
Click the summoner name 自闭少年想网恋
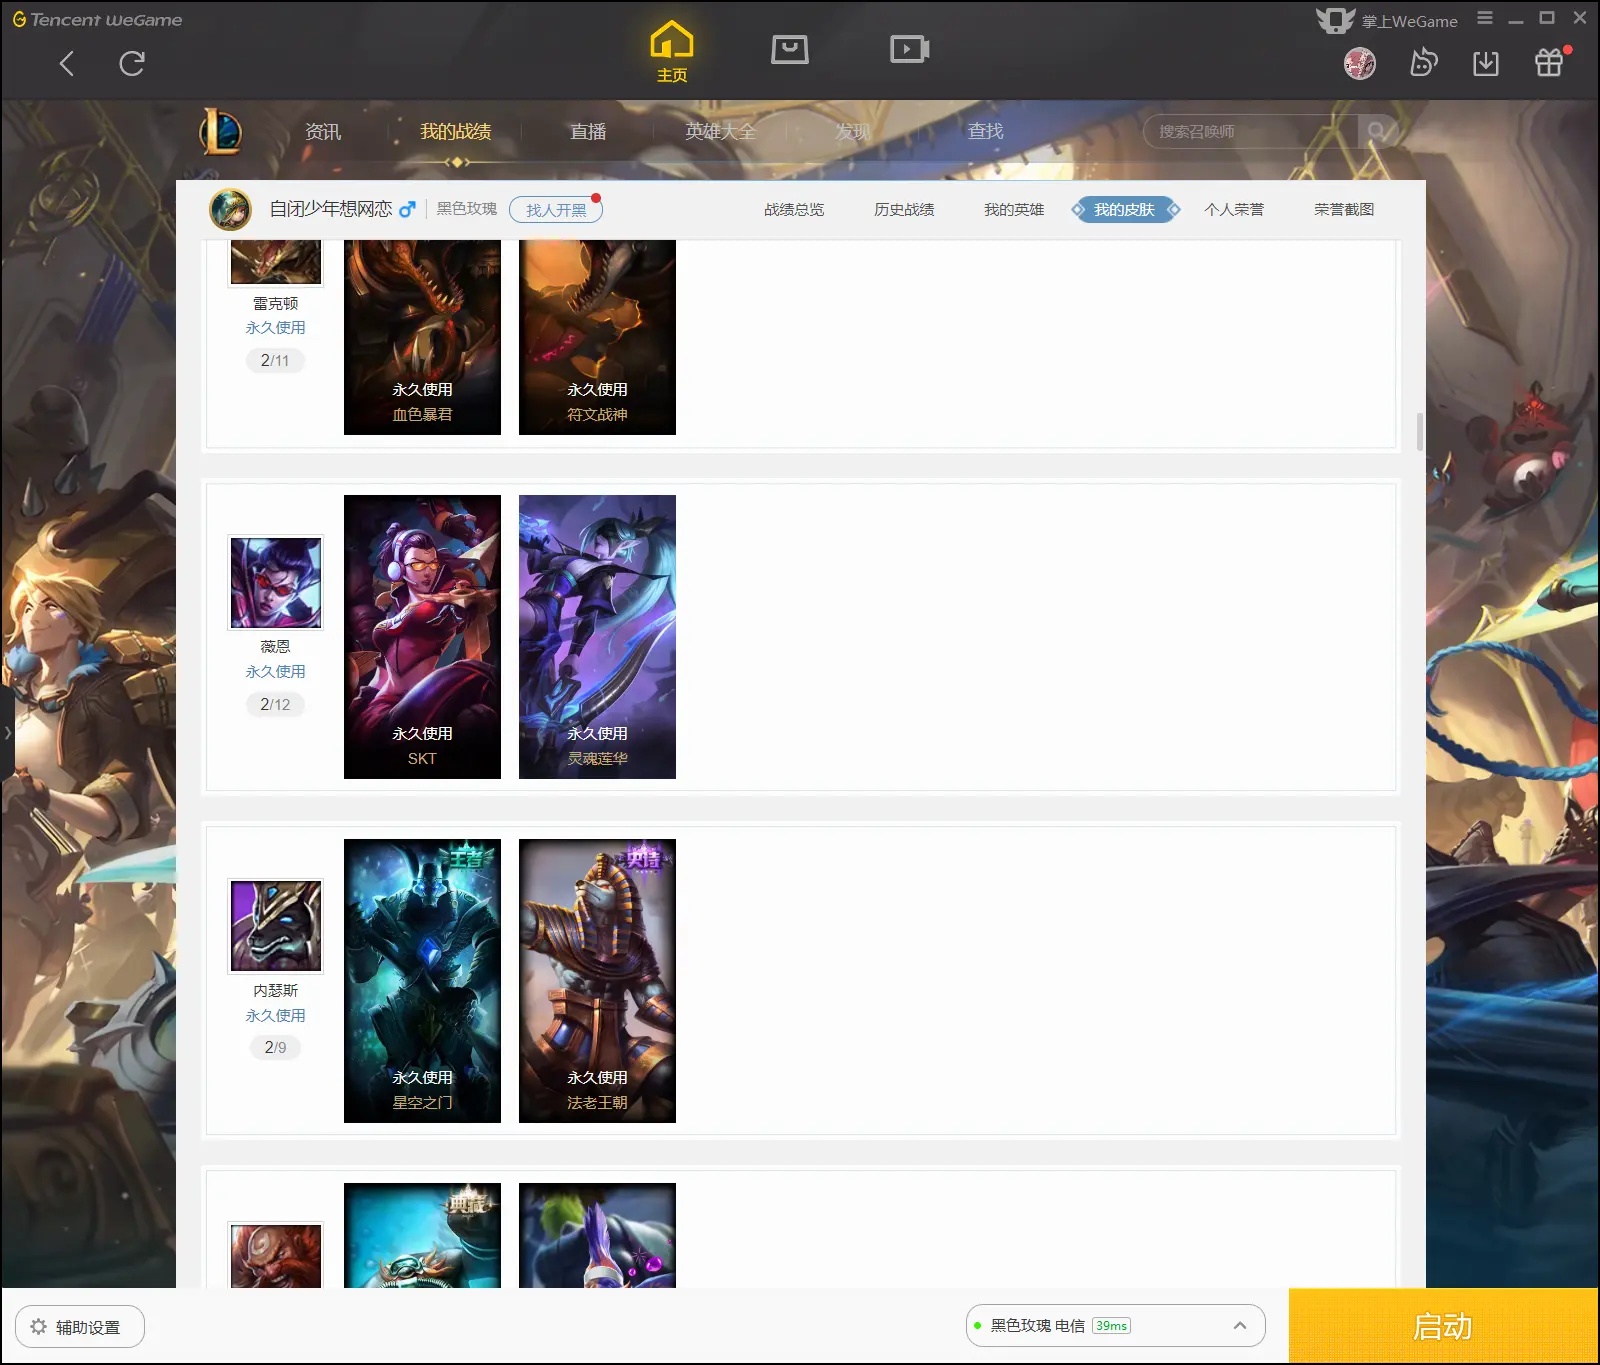pyautogui.click(x=331, y=209)
